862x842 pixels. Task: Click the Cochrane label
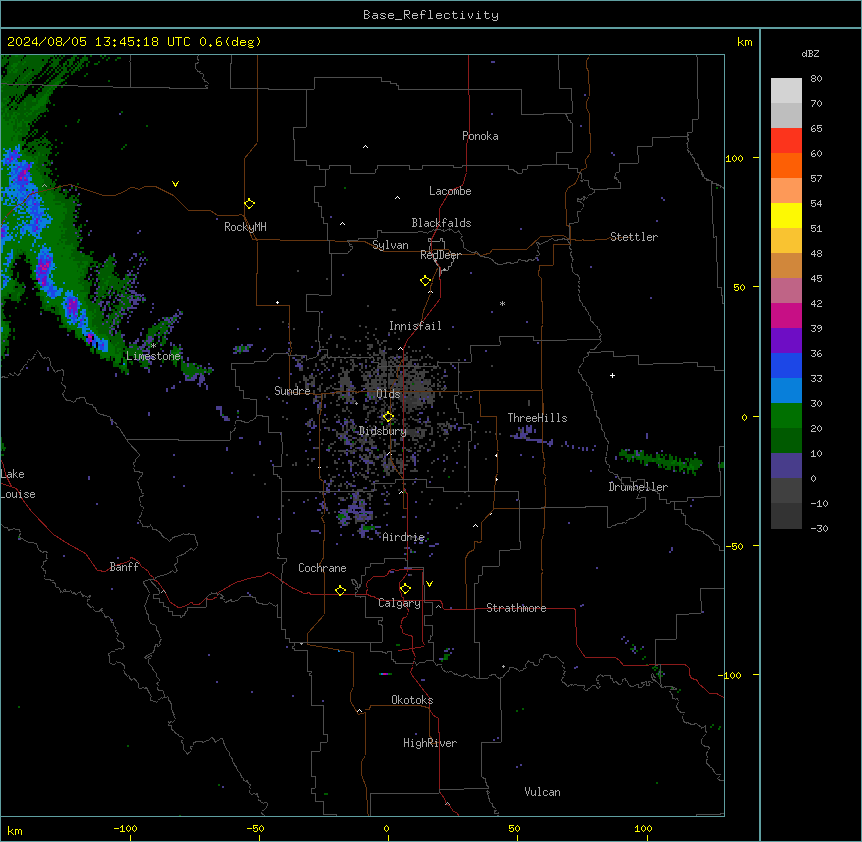322,568
